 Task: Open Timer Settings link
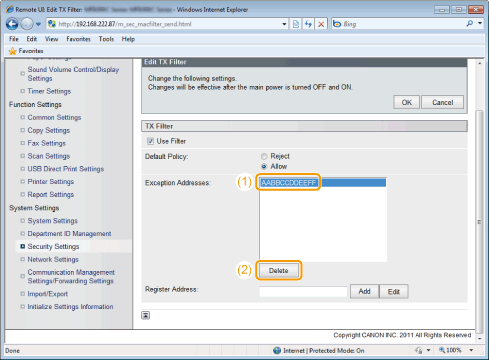(49, 91)
